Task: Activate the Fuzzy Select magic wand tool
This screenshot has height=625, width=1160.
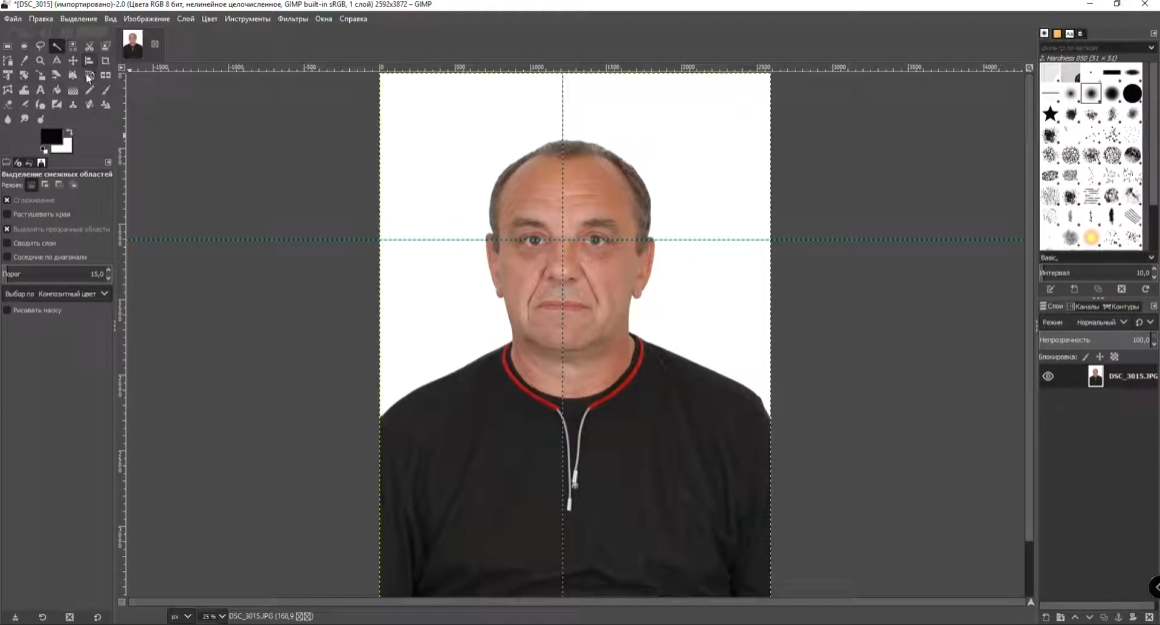Action: [56, 46]
